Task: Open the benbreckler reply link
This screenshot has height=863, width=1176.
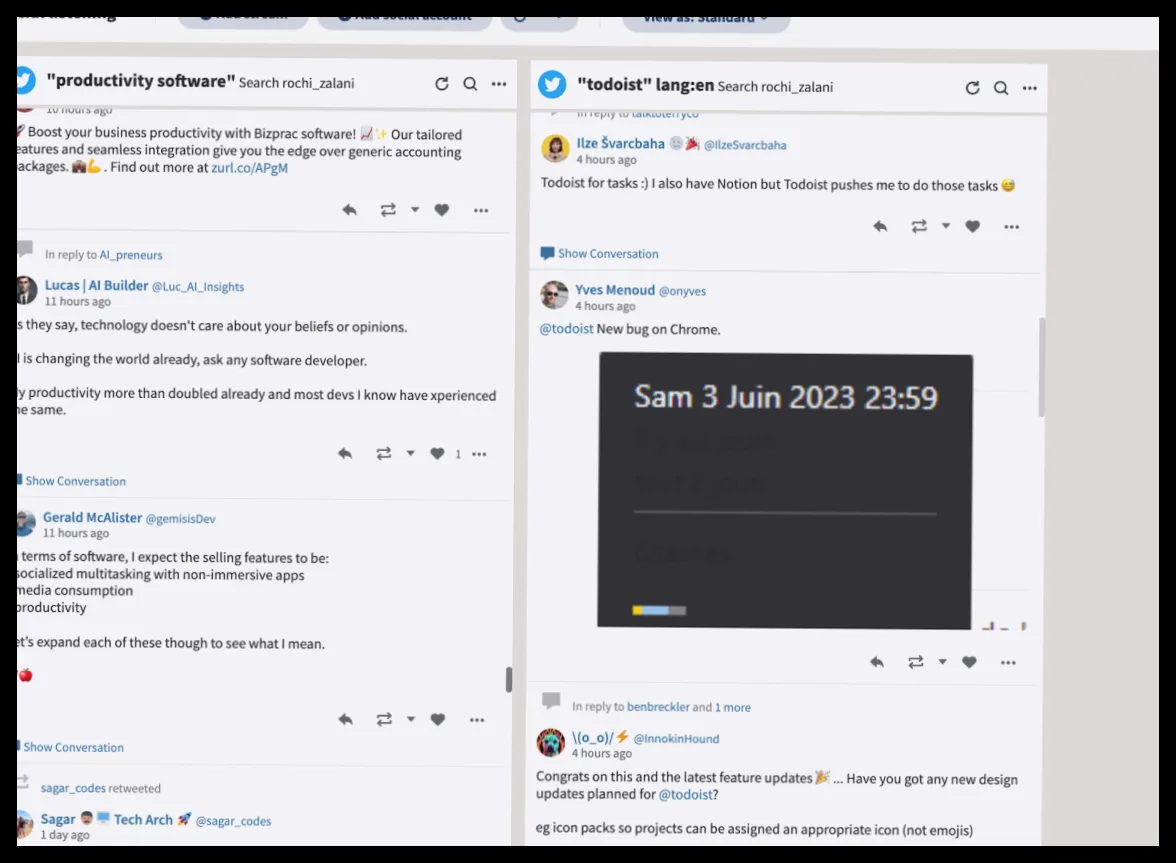Action: coord(658,706)
